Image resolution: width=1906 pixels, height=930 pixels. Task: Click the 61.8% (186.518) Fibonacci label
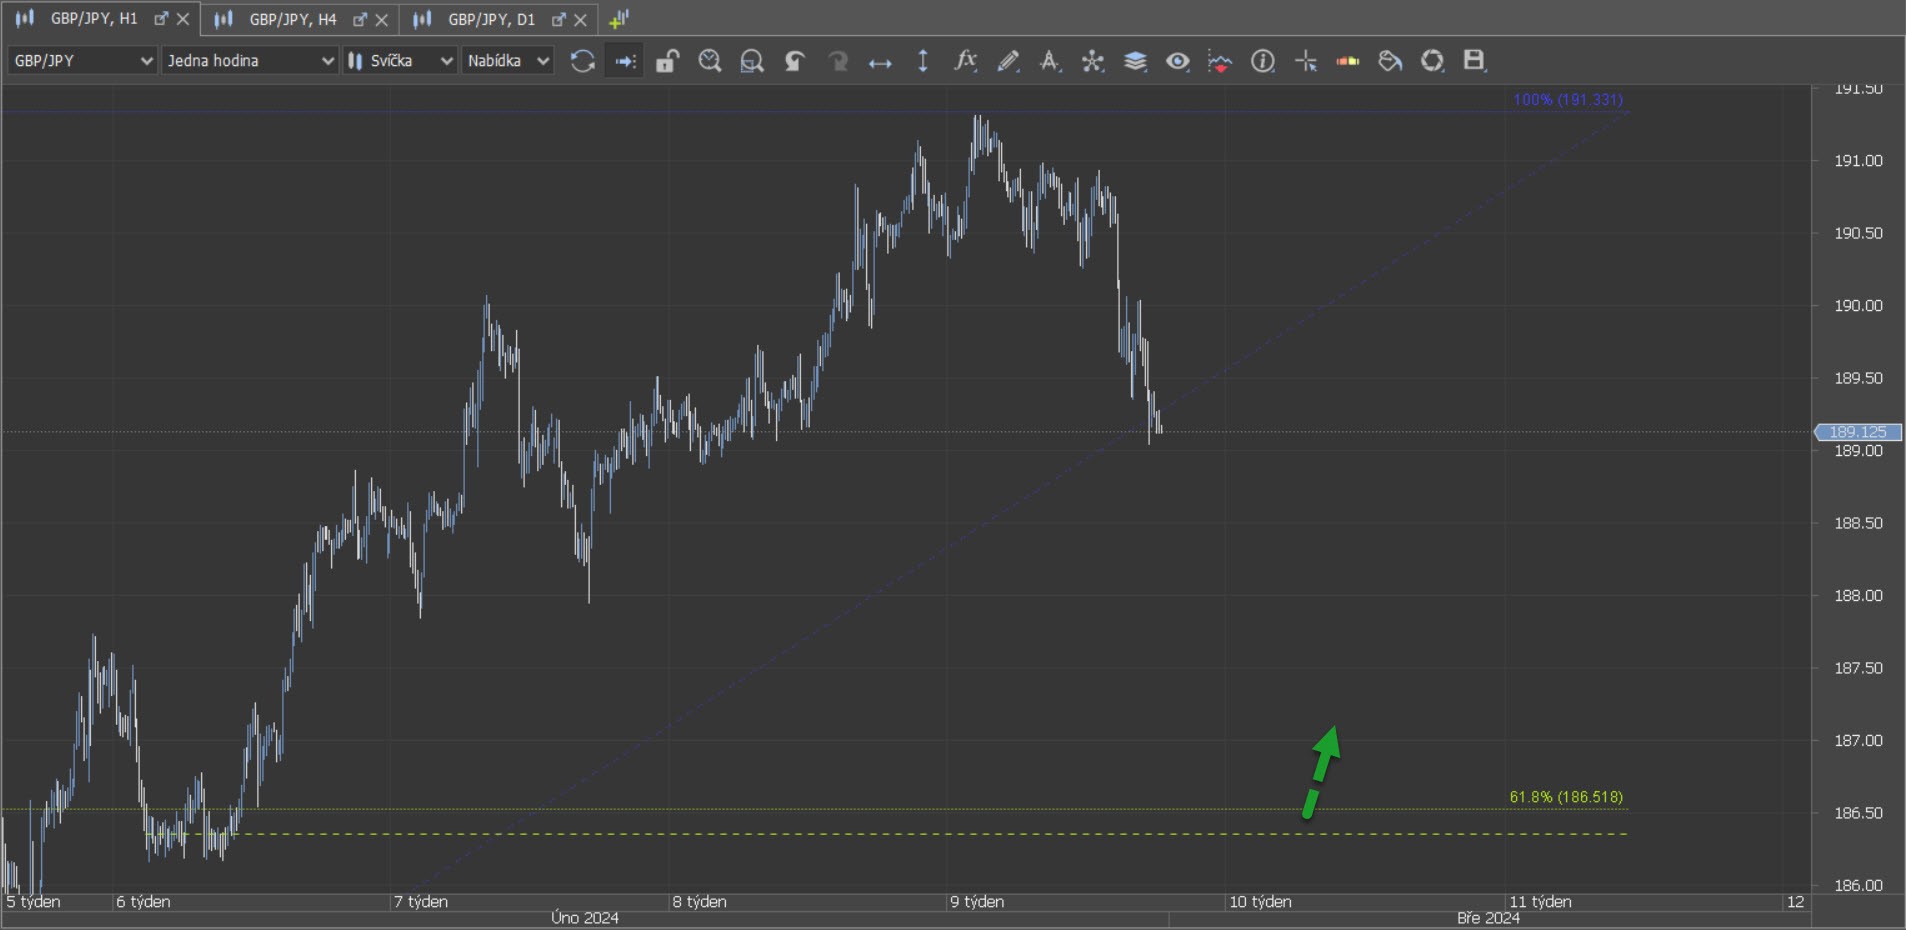pos(1566,797)
